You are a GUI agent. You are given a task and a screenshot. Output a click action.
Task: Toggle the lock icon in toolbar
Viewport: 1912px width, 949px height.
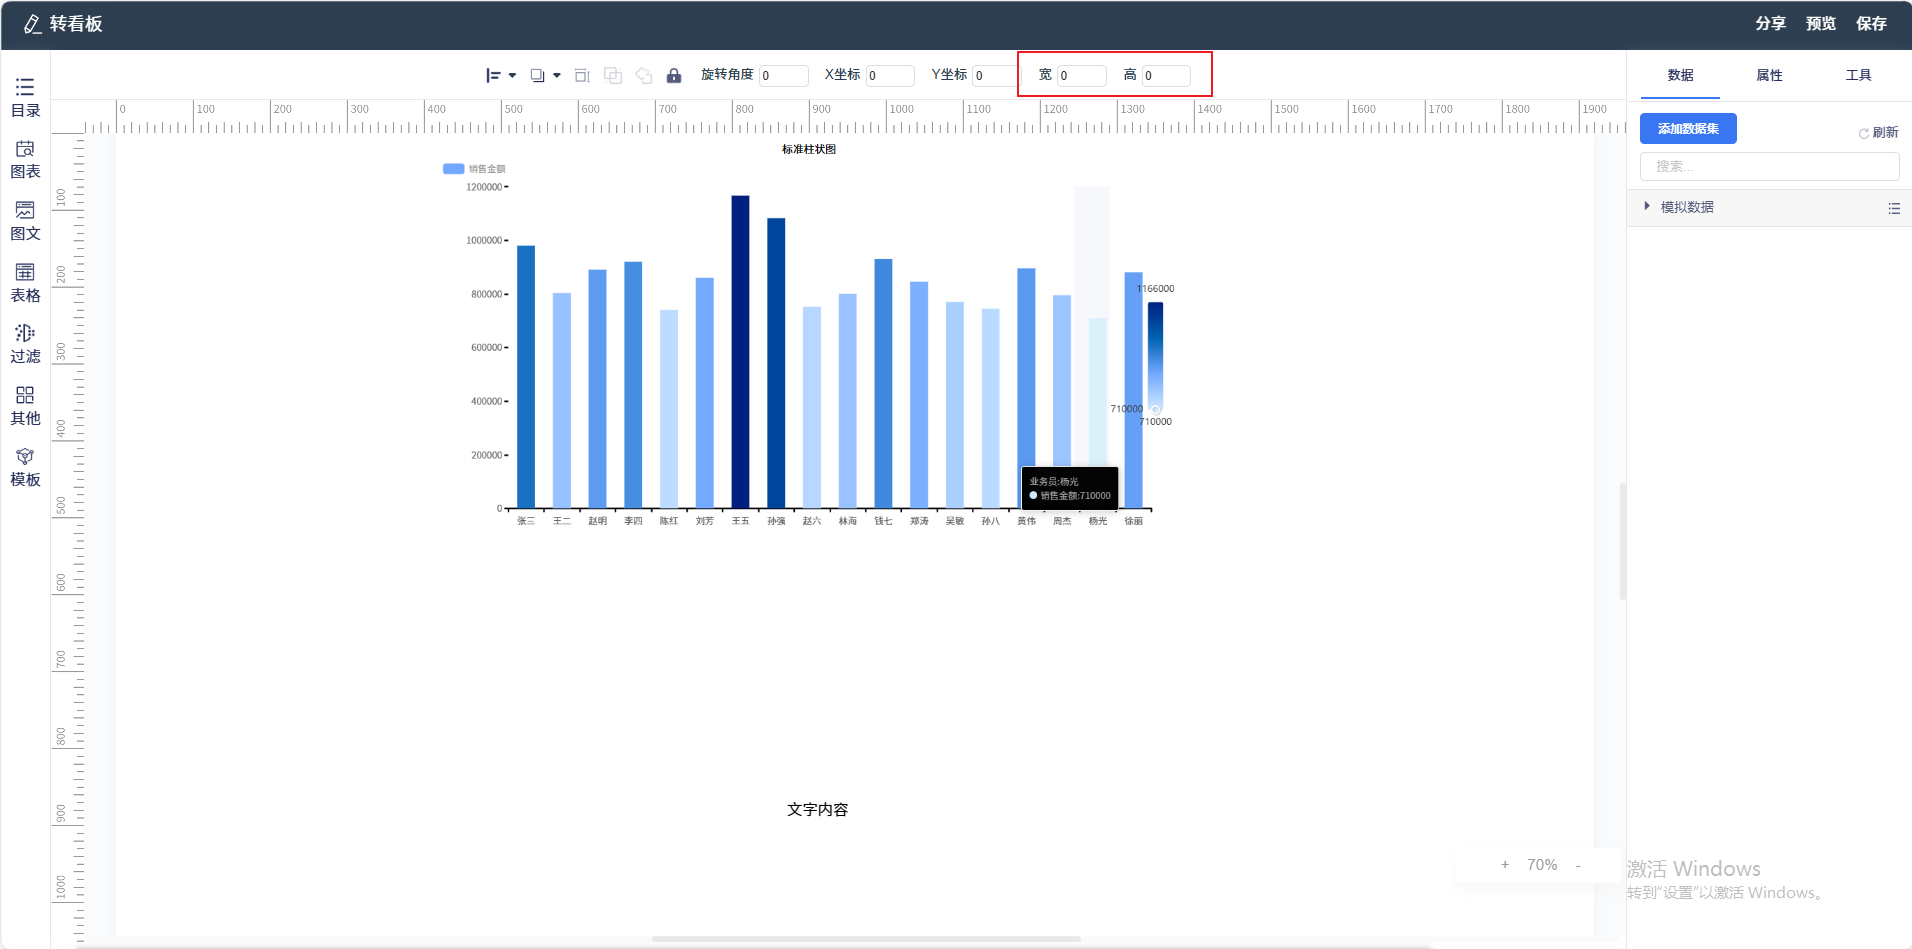pyautogui.click(x=674, y=76)
